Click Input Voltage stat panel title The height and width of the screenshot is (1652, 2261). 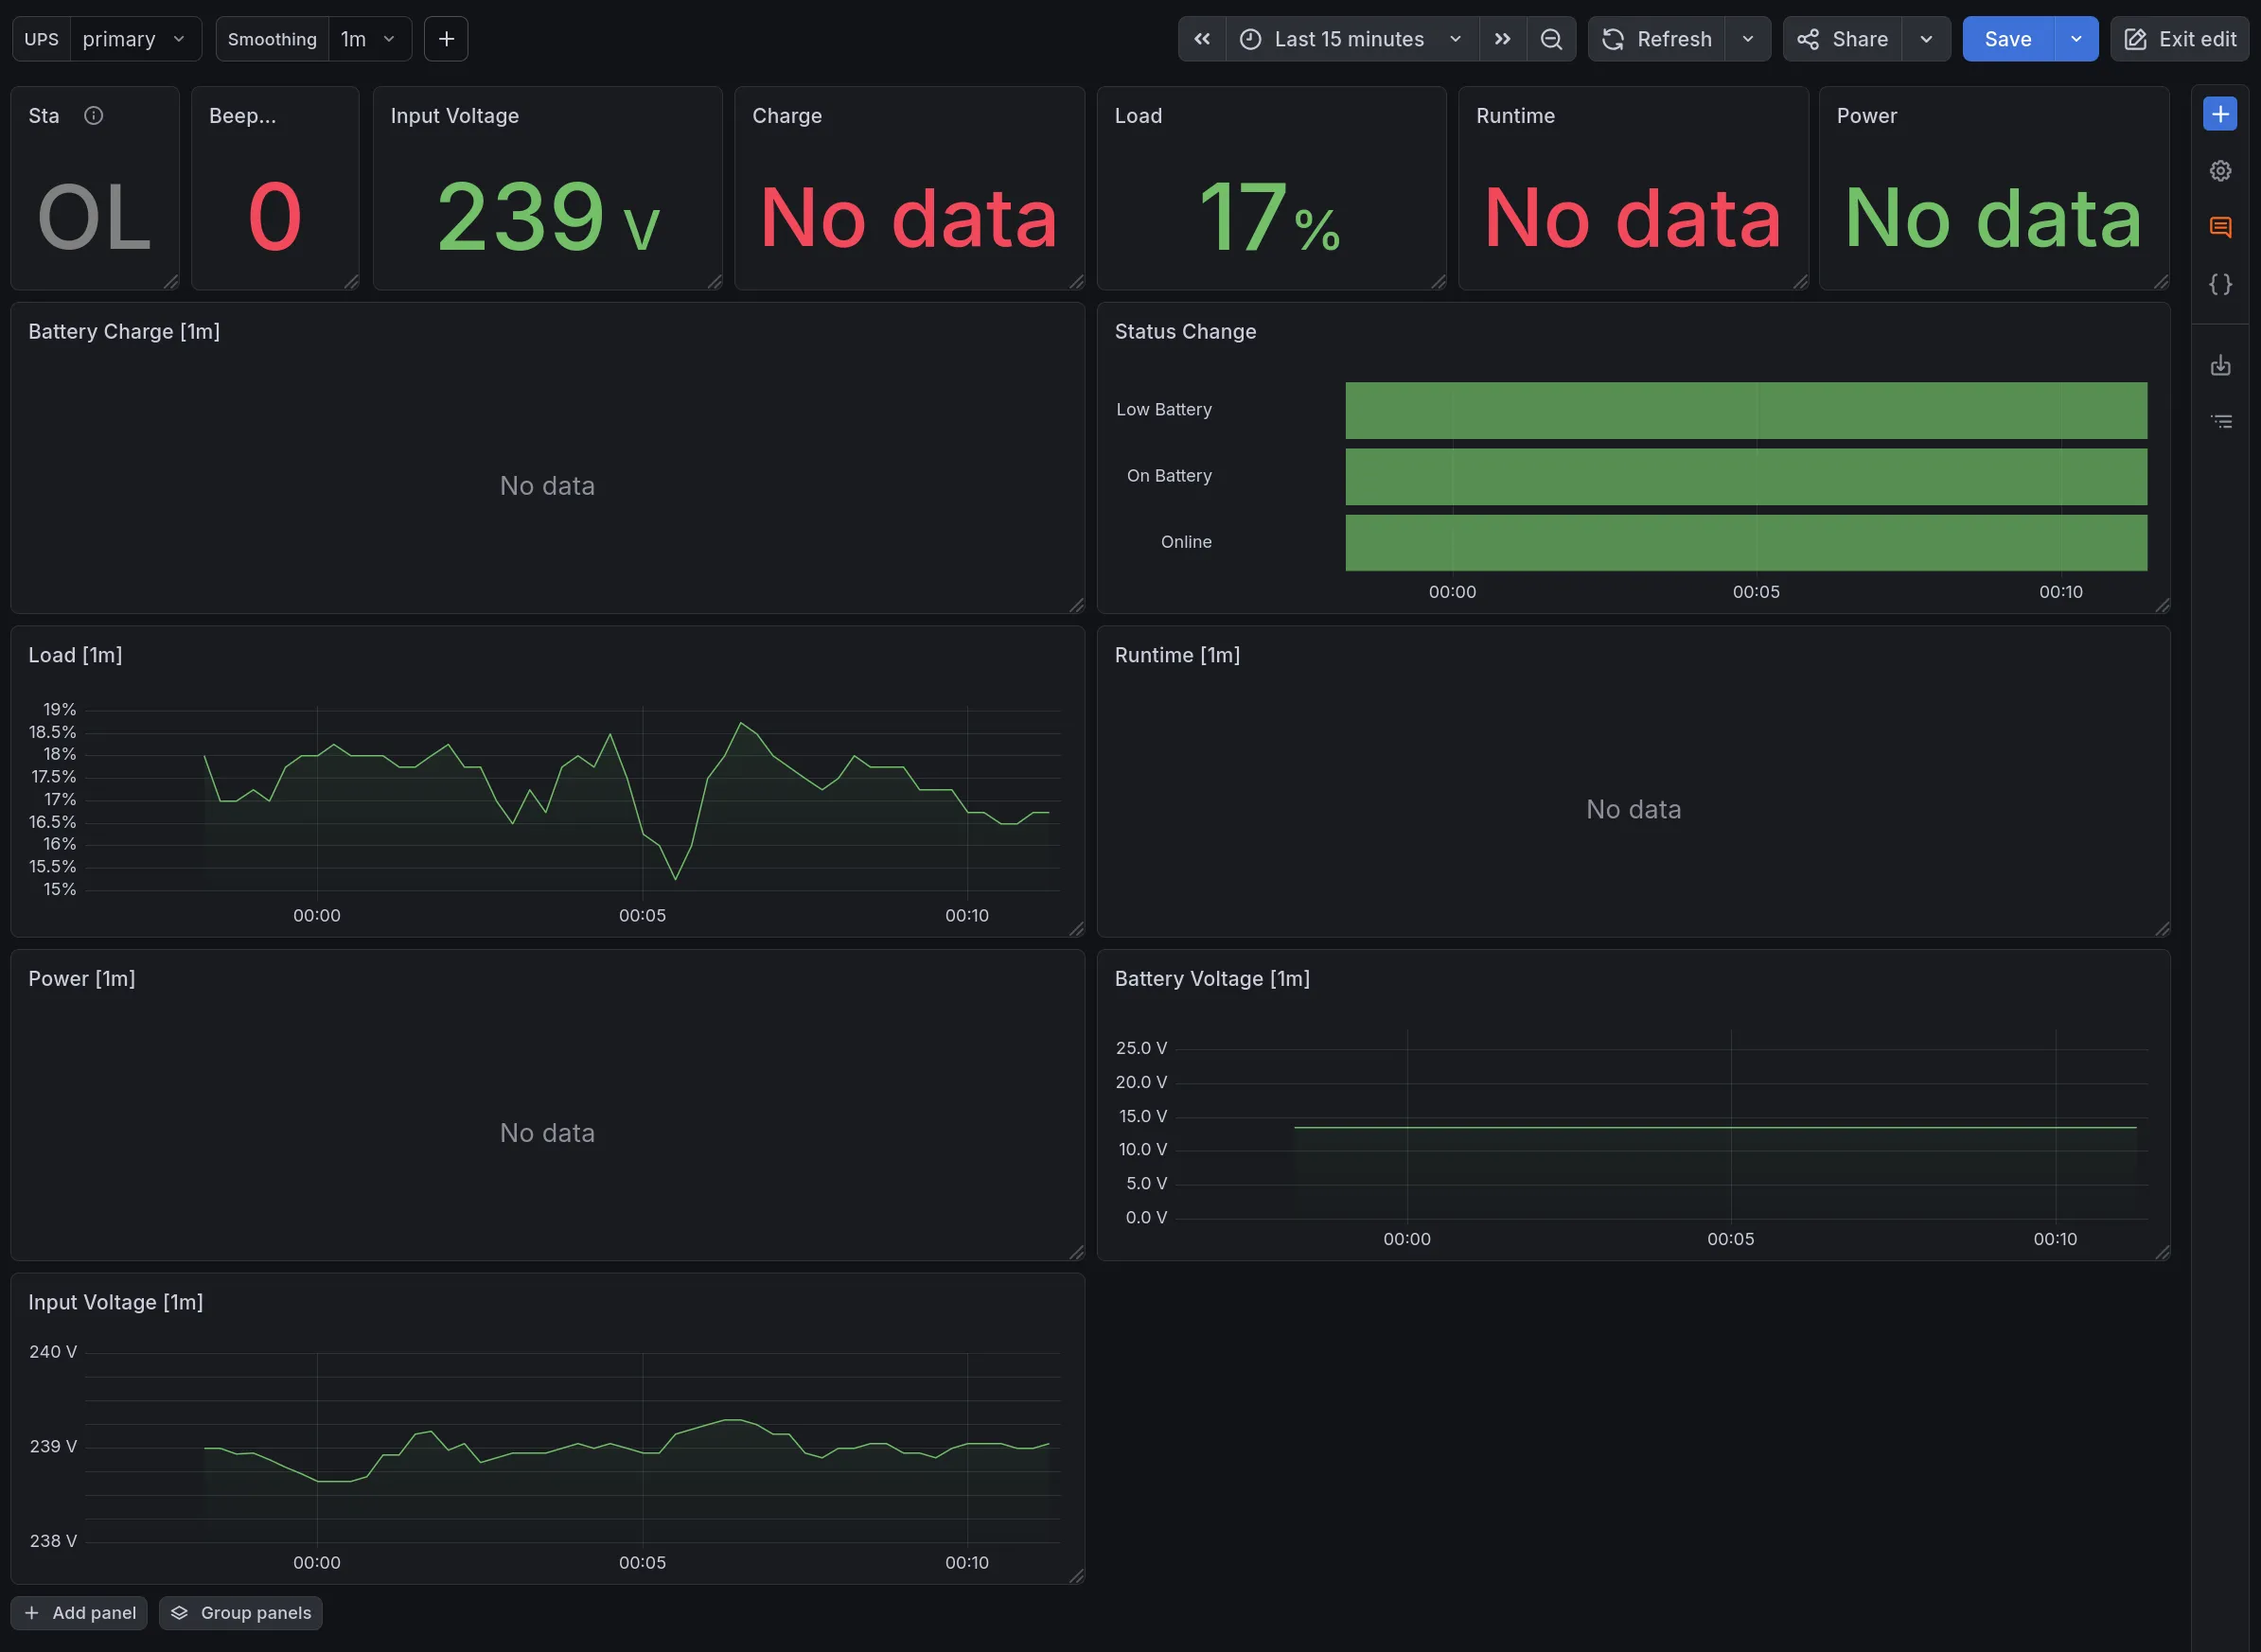[x=454, y=116]
